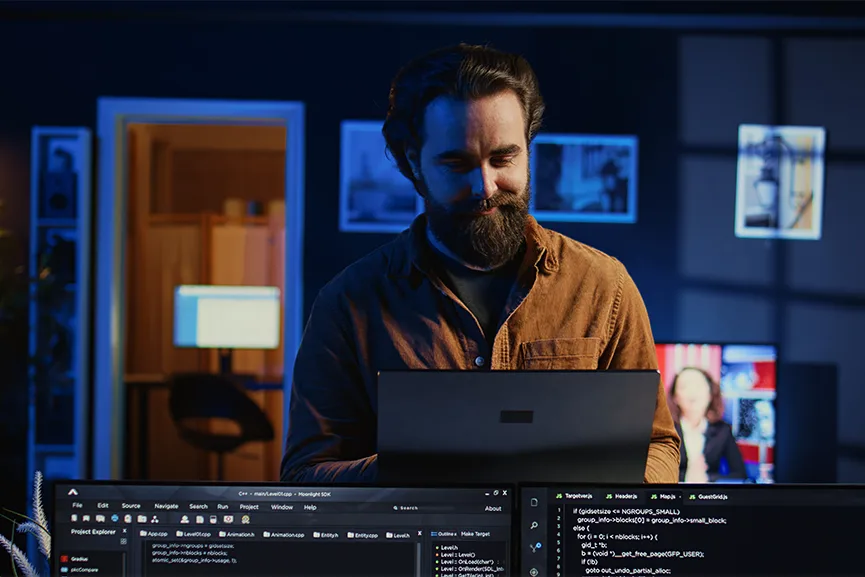This screenshot has height=577, width=865.
Task: Open the Source Control branch icon
Action: (x=534, y=548)
